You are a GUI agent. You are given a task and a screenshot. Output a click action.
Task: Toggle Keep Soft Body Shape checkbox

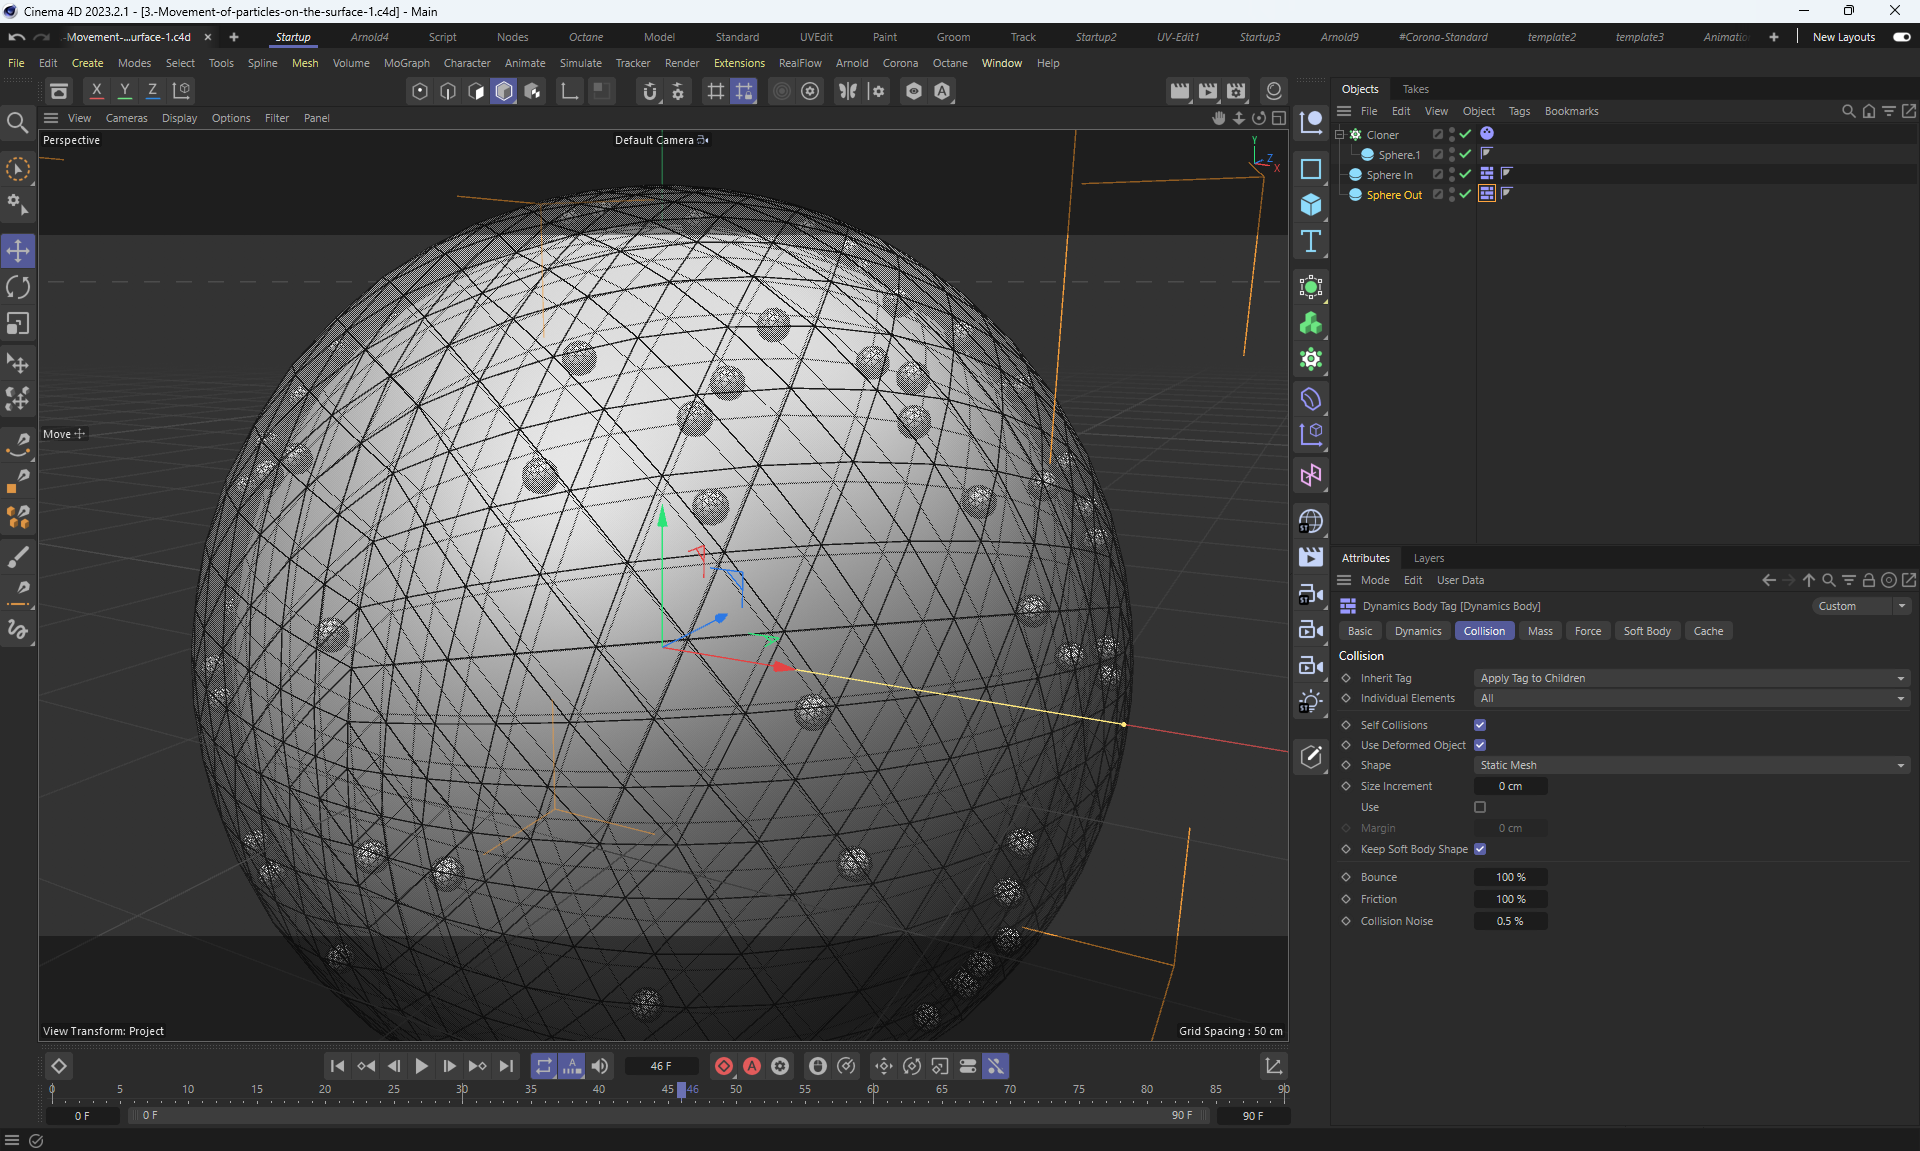1480,849
